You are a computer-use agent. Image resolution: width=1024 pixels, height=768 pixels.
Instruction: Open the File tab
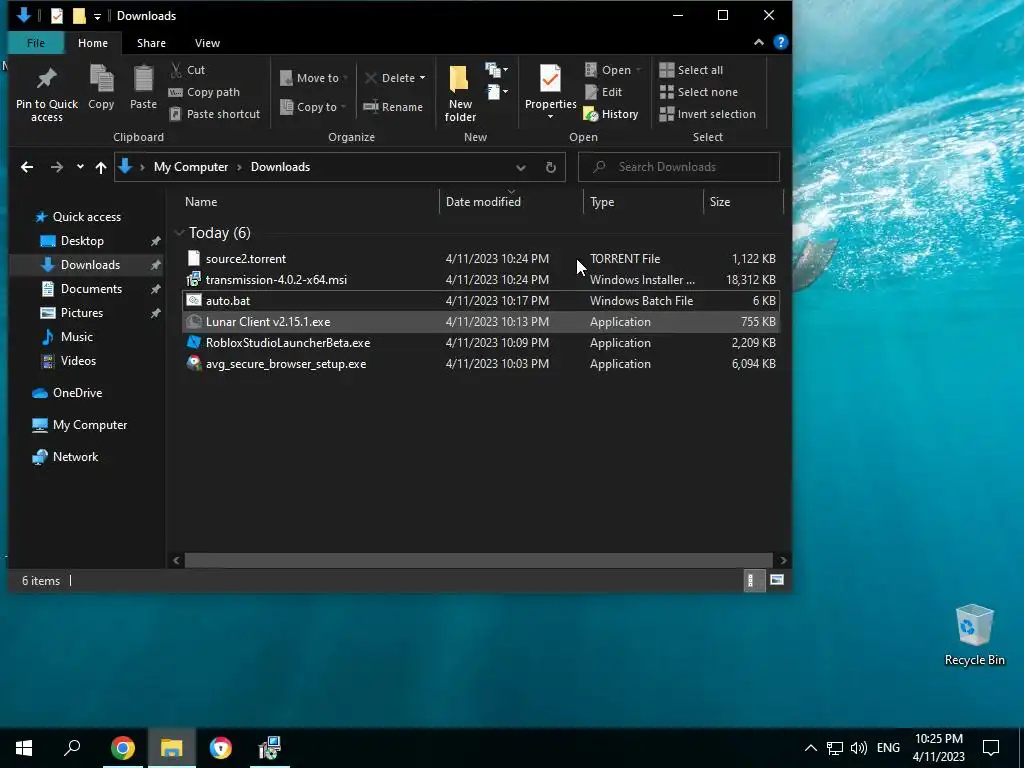pos(36,43)
